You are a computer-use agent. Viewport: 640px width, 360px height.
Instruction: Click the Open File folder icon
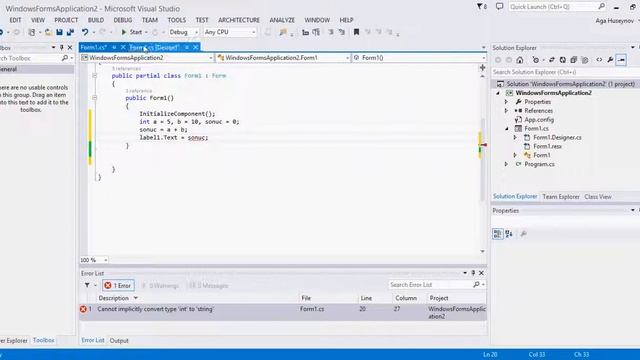pyautogui.click(x=48, y=32)
